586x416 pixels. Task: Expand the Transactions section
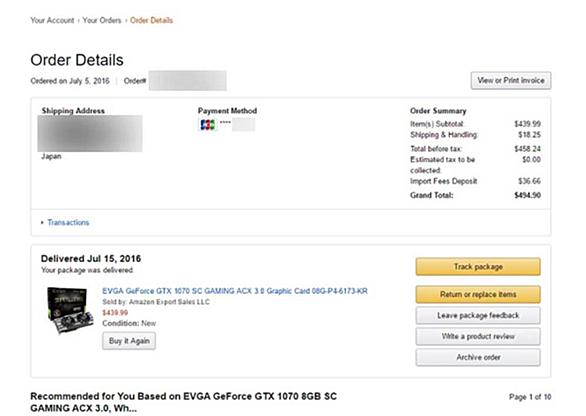click(68, 222)
